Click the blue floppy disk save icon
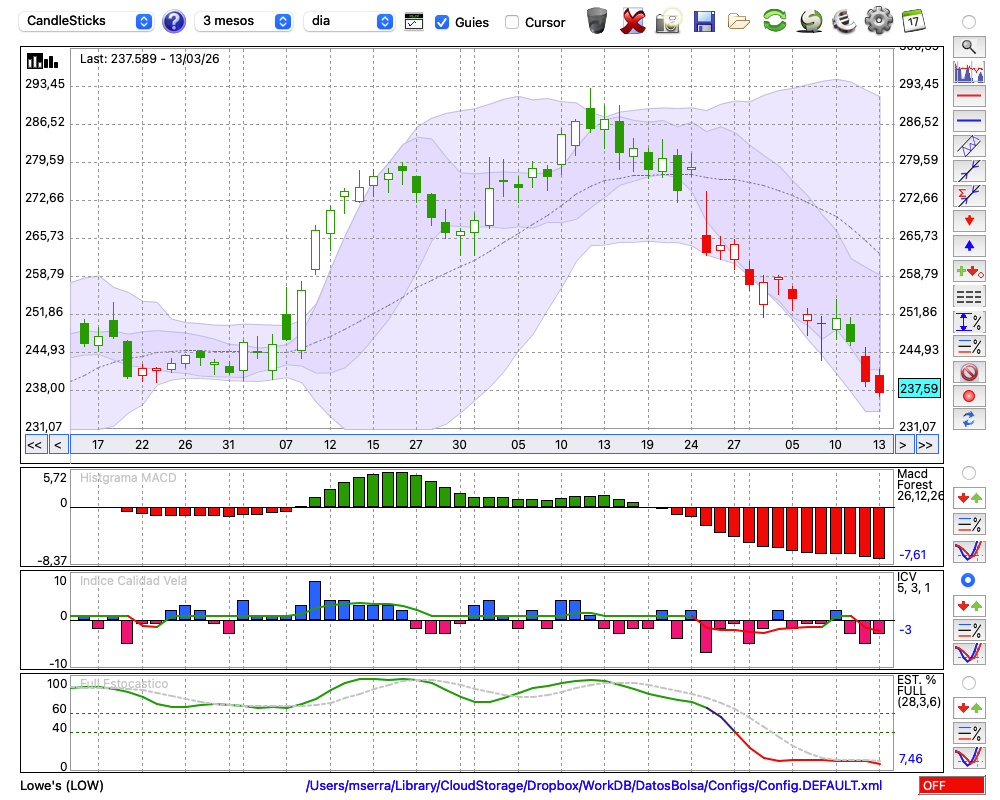1000x800 pixels. click(x=704, y=21)
